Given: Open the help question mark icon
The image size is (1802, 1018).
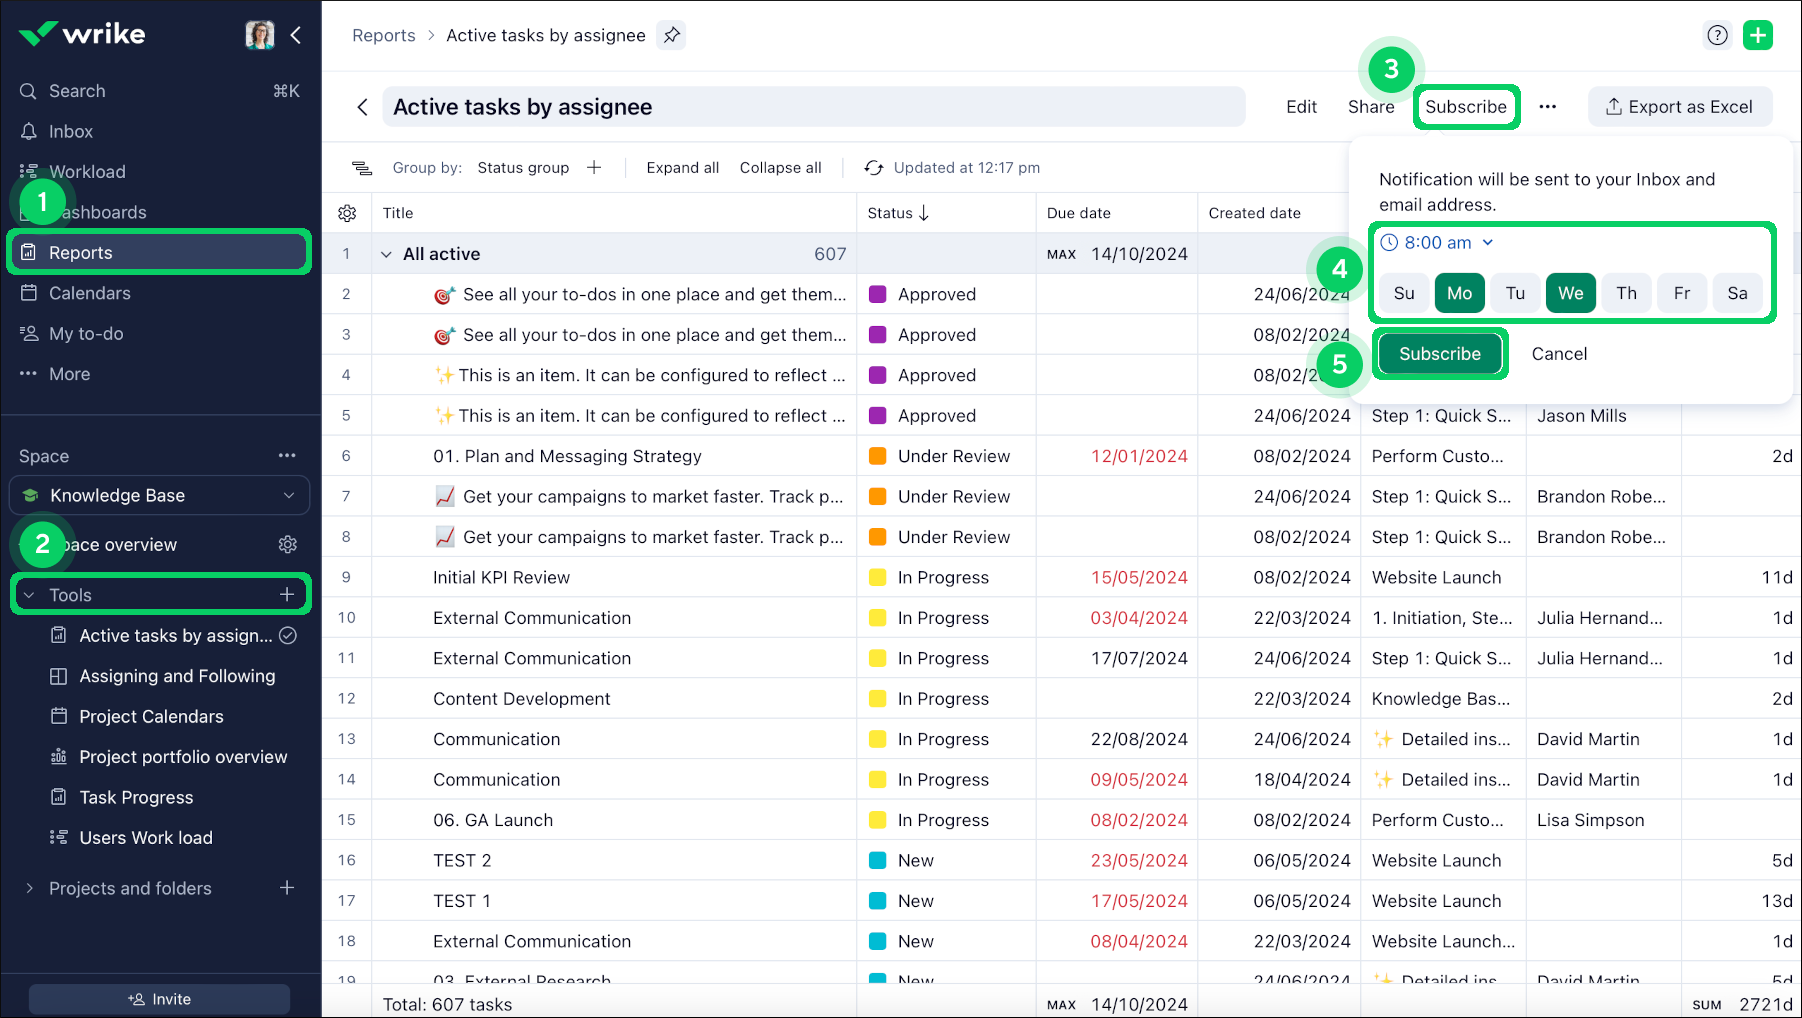Looking at the screenshot, I should (1717, 35).
